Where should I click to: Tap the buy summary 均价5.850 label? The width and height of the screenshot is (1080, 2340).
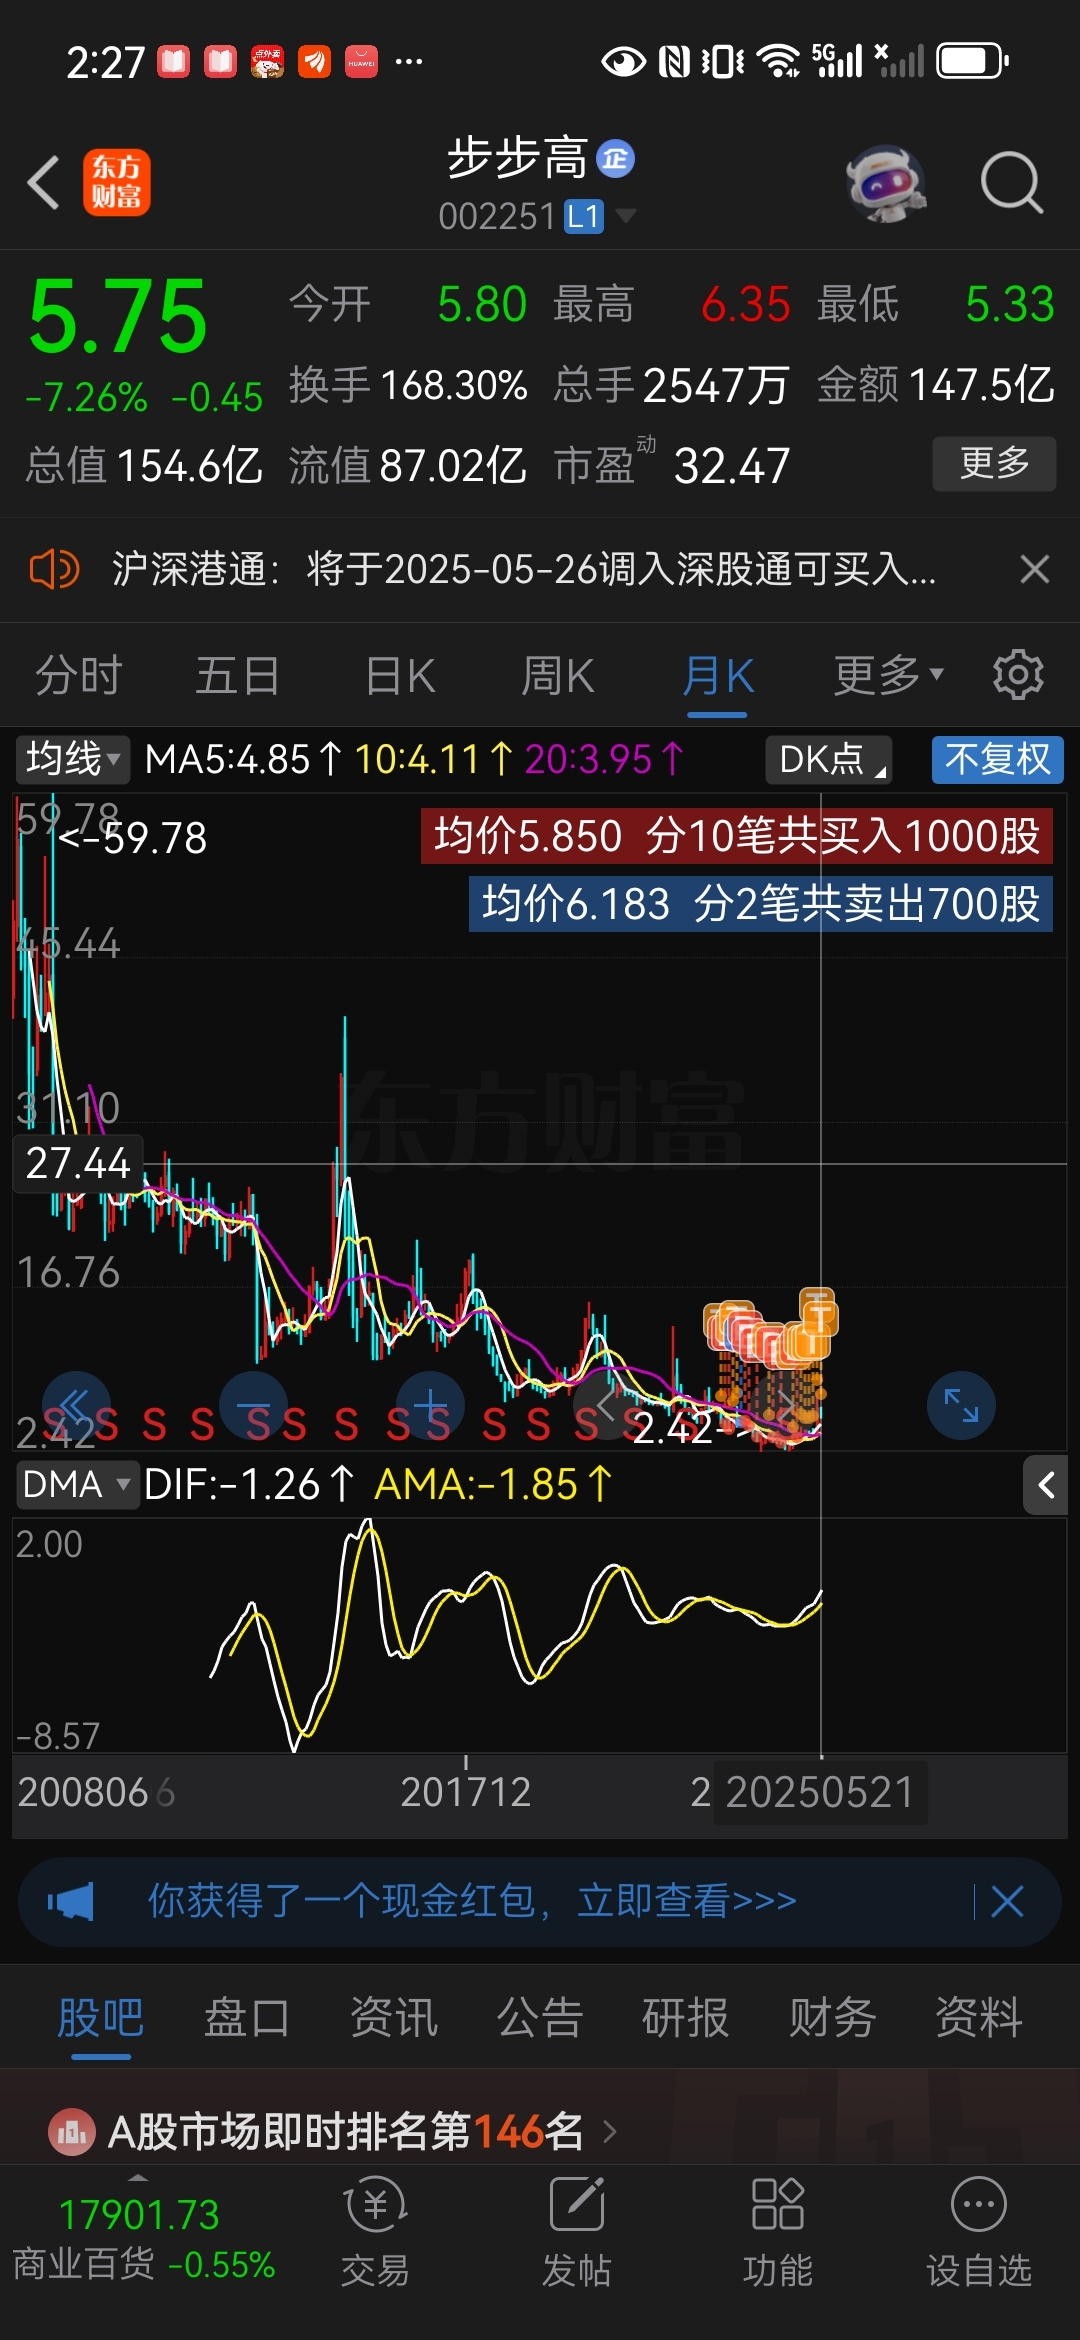coord(737,835)
